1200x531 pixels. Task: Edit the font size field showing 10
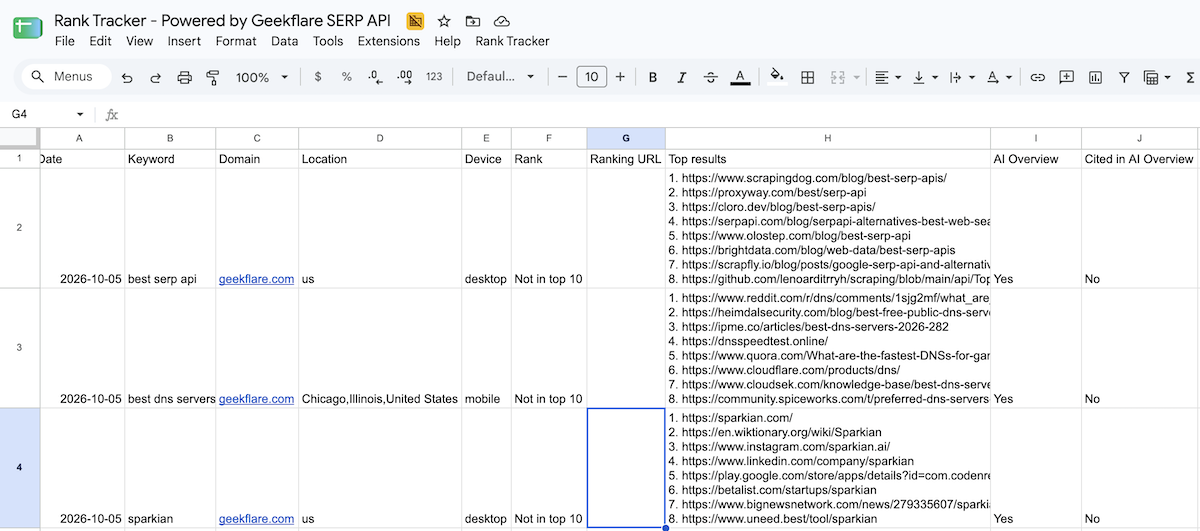(x=592, y=77)
